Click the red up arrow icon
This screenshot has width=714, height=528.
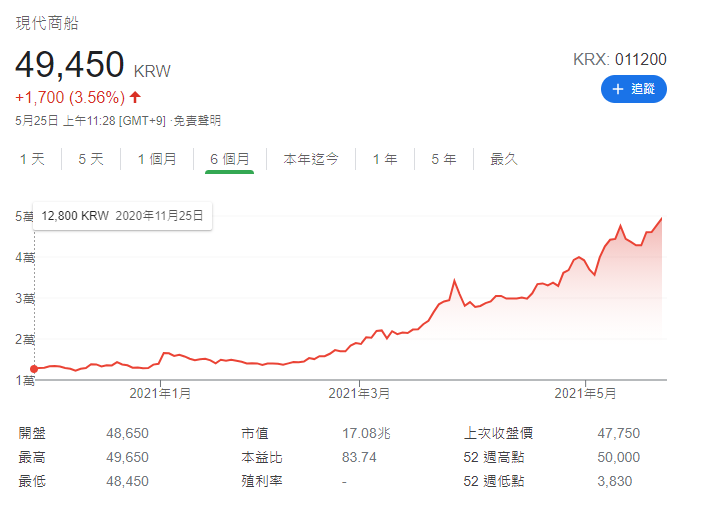(x=135, y=97)
